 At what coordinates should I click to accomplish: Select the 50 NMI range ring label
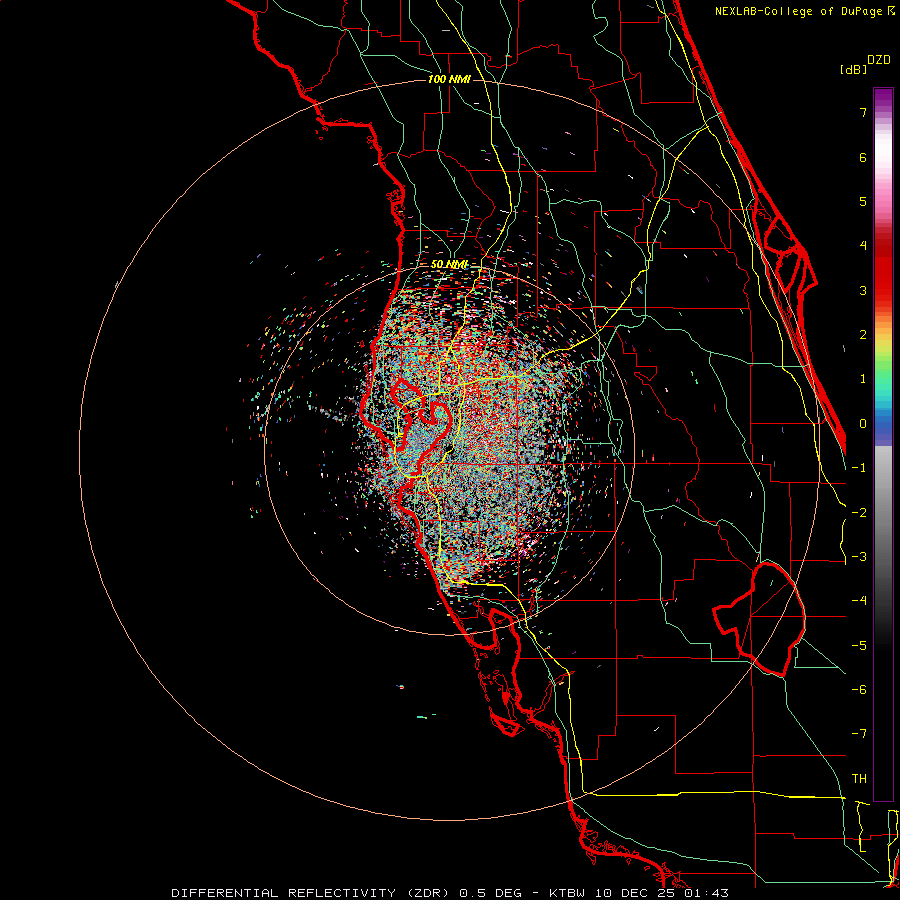click(449, 264)
